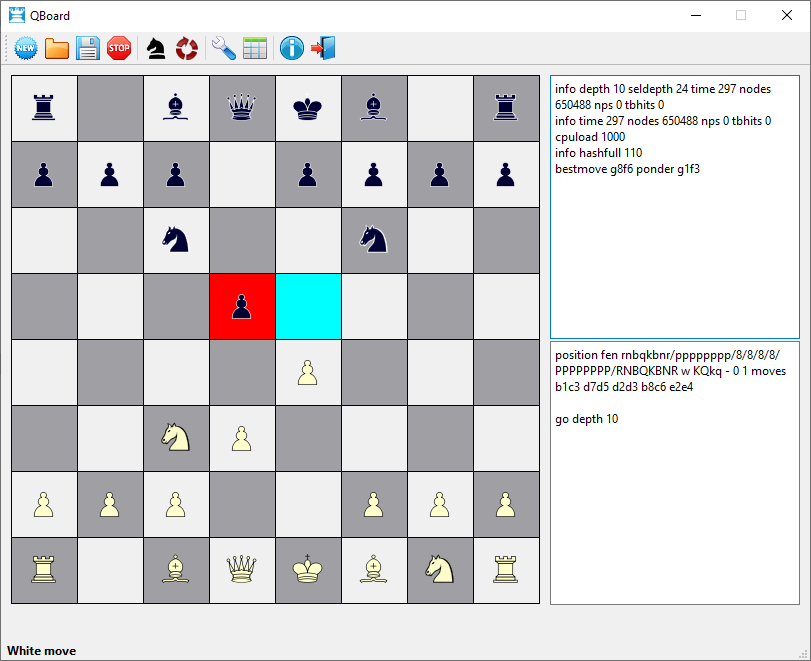Select the white knight on g1

[440, 570]
